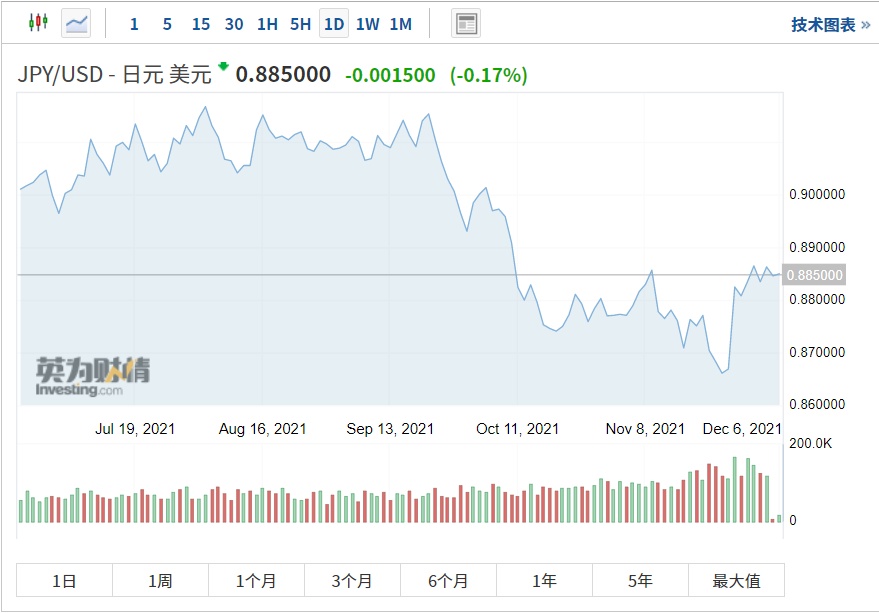Select the 5H interval
The image size is (879, 613).
point(300,24)
